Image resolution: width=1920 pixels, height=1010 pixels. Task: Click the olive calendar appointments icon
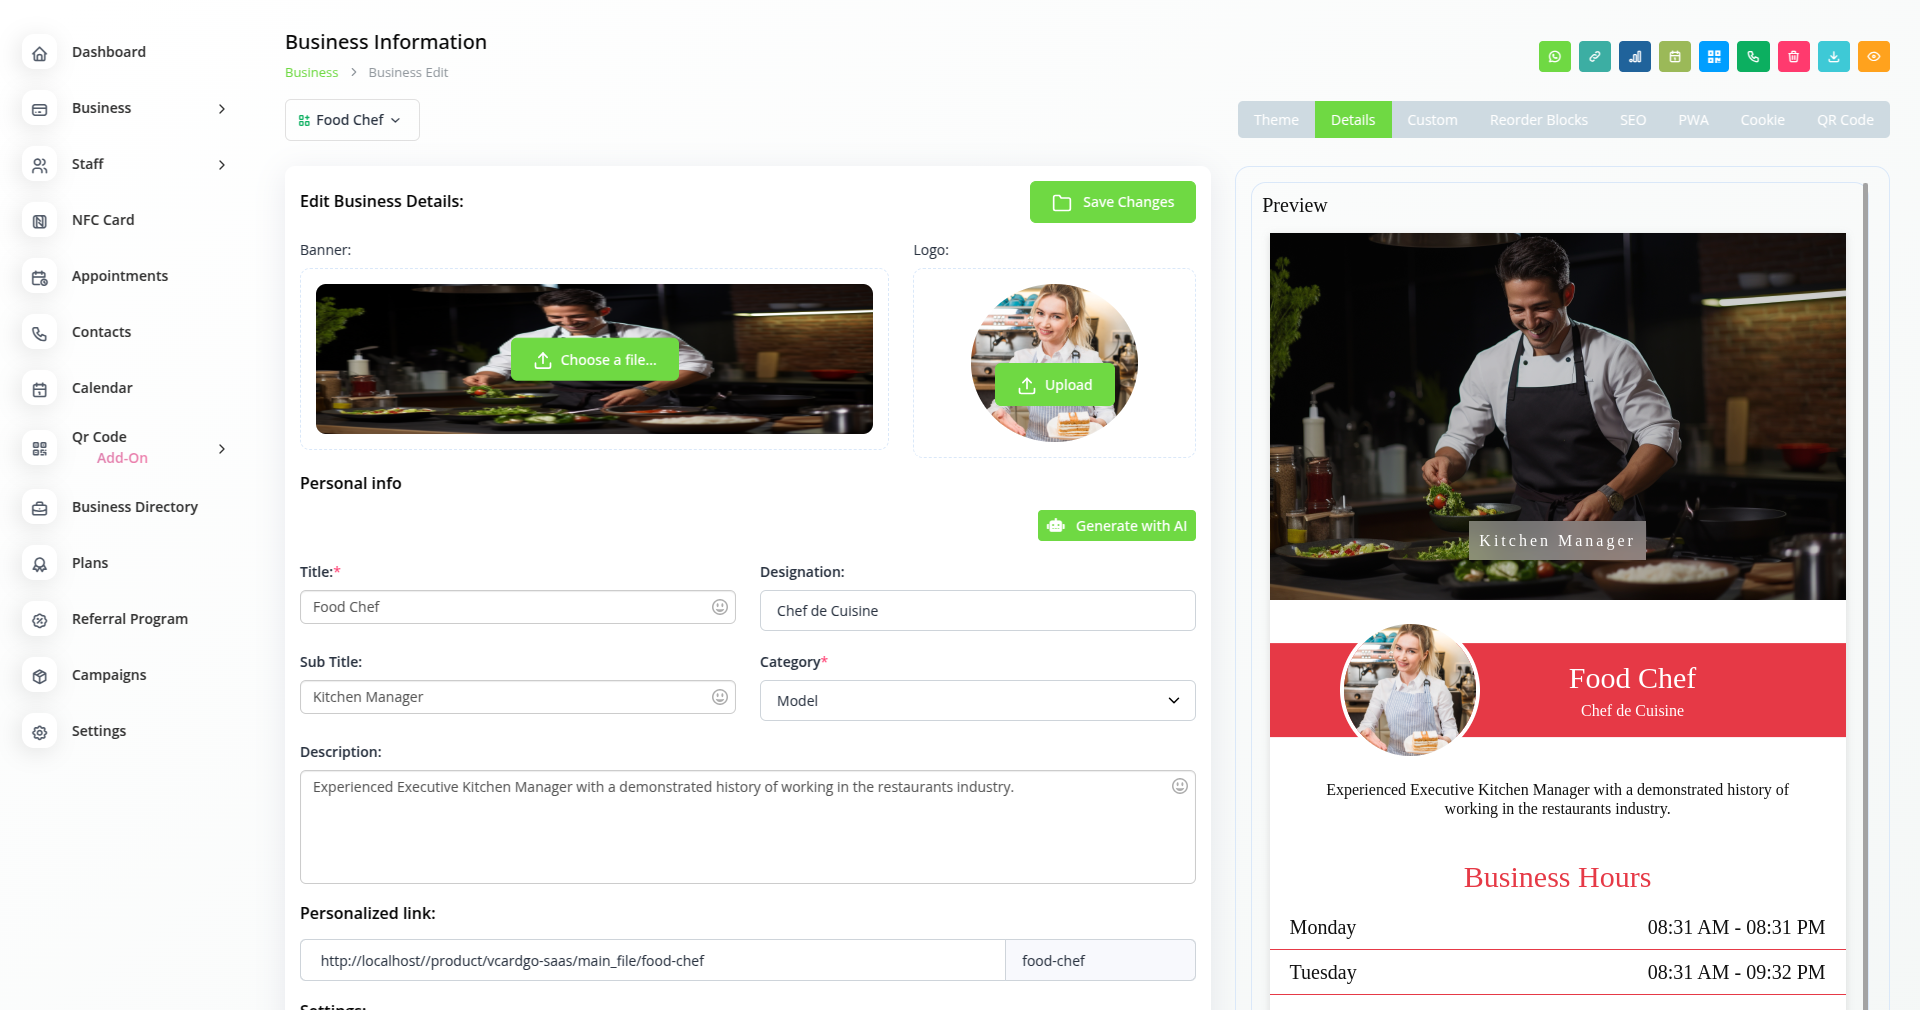click(x=1674, y=57)
